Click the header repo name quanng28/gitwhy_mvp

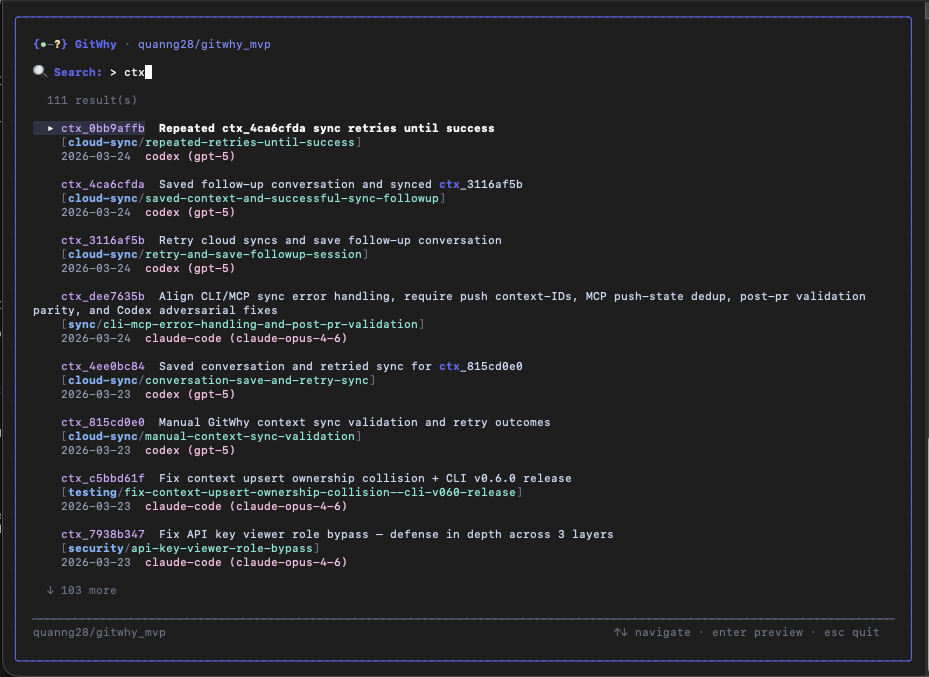(x=204, y=44)
